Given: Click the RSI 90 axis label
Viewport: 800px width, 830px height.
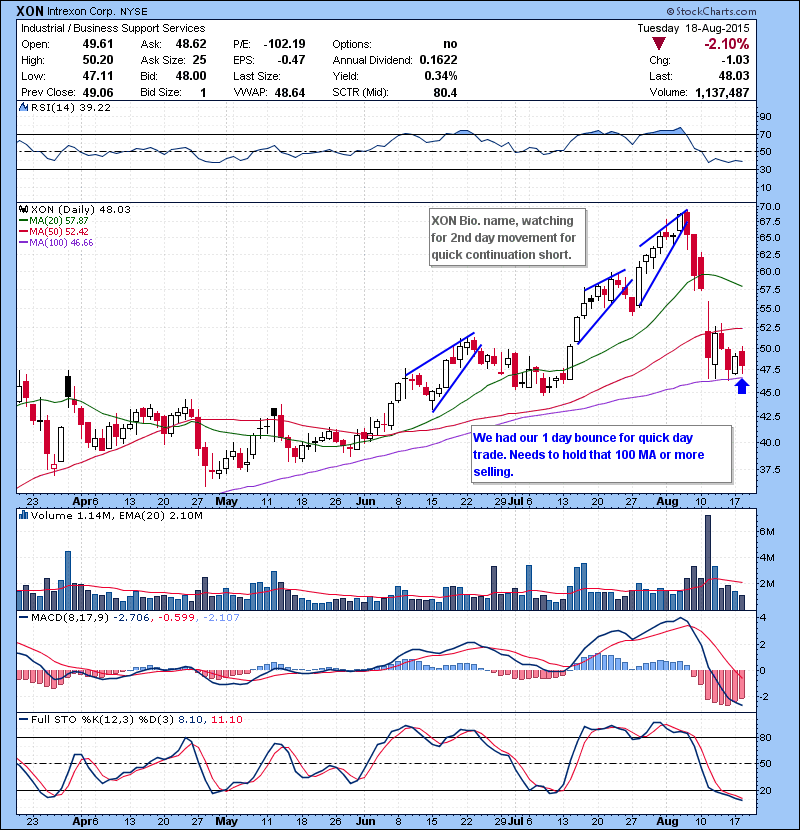Looking at the screenshot, I should coord(765,116).
